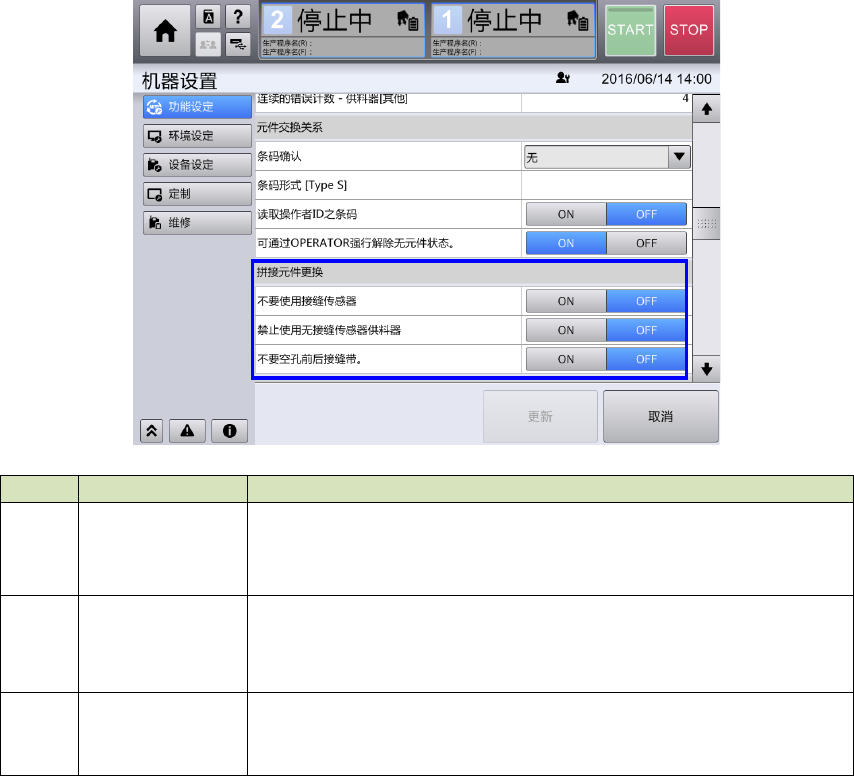Click the 拼接元件更换 section header
Image resolution: width=854 pixels, height=776 pixels.
(x=473, y=272)
